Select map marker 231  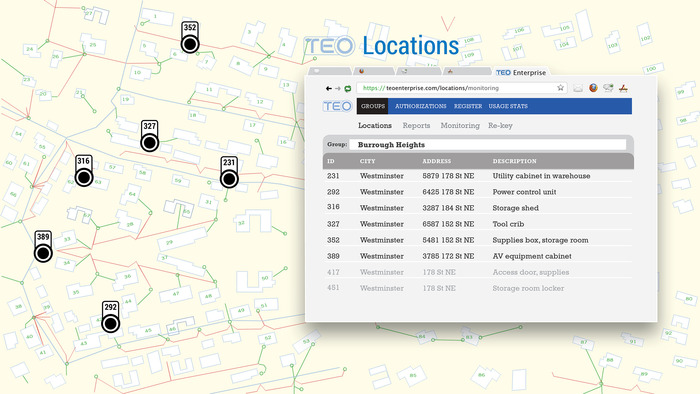point(229,172)
